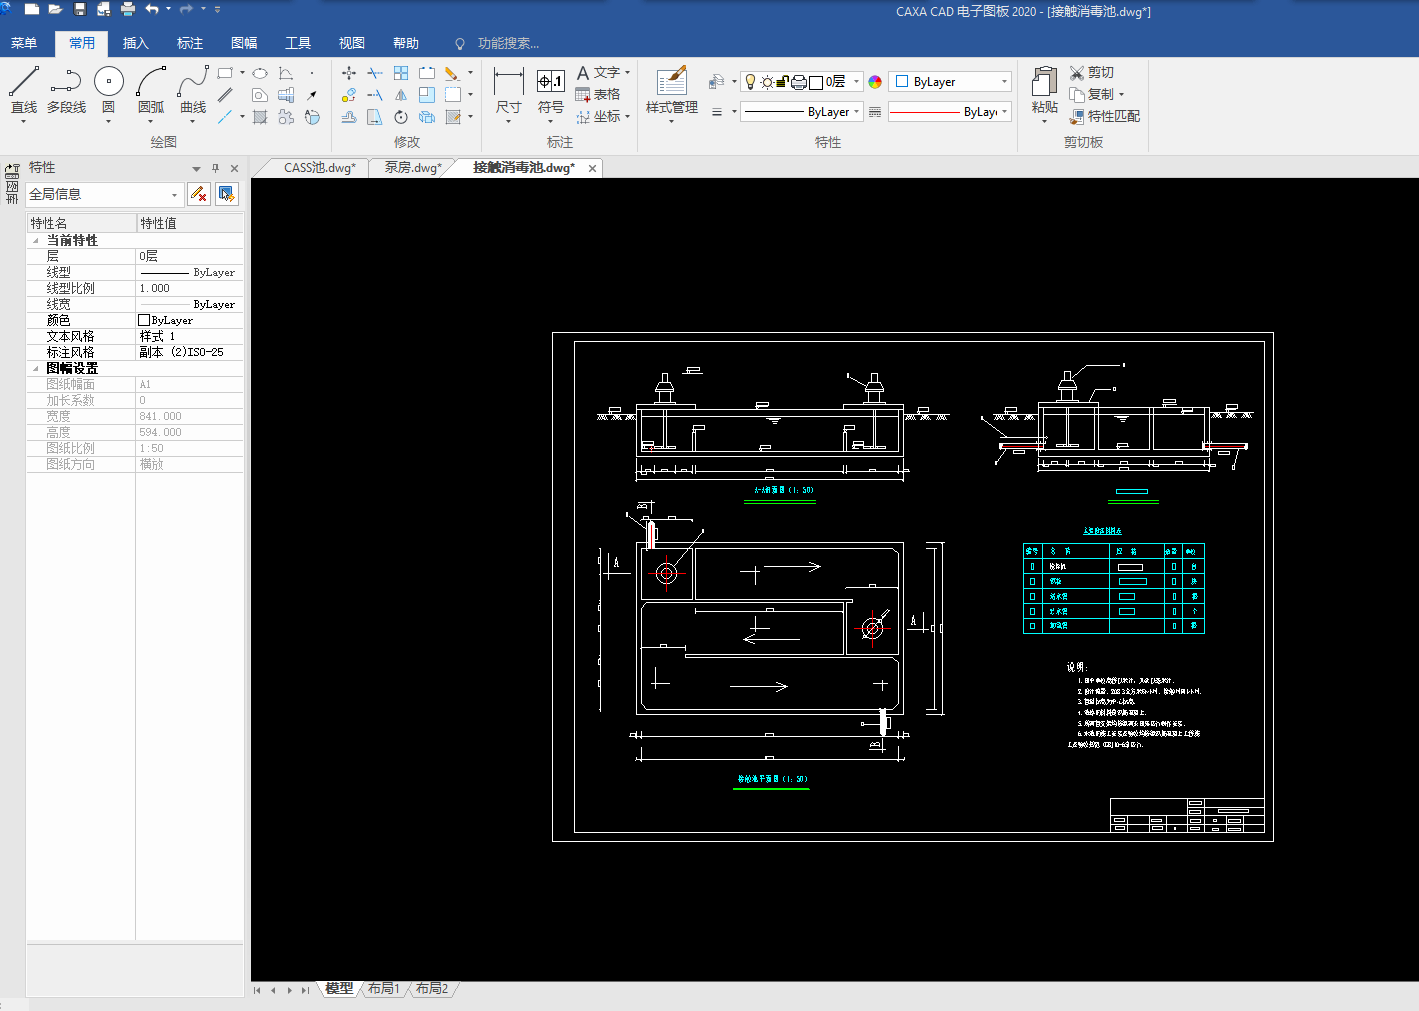Pick the polygon drawing tool
Image resolution: width=1419 pixels, height=1011 pixels.
coord(260,95)
